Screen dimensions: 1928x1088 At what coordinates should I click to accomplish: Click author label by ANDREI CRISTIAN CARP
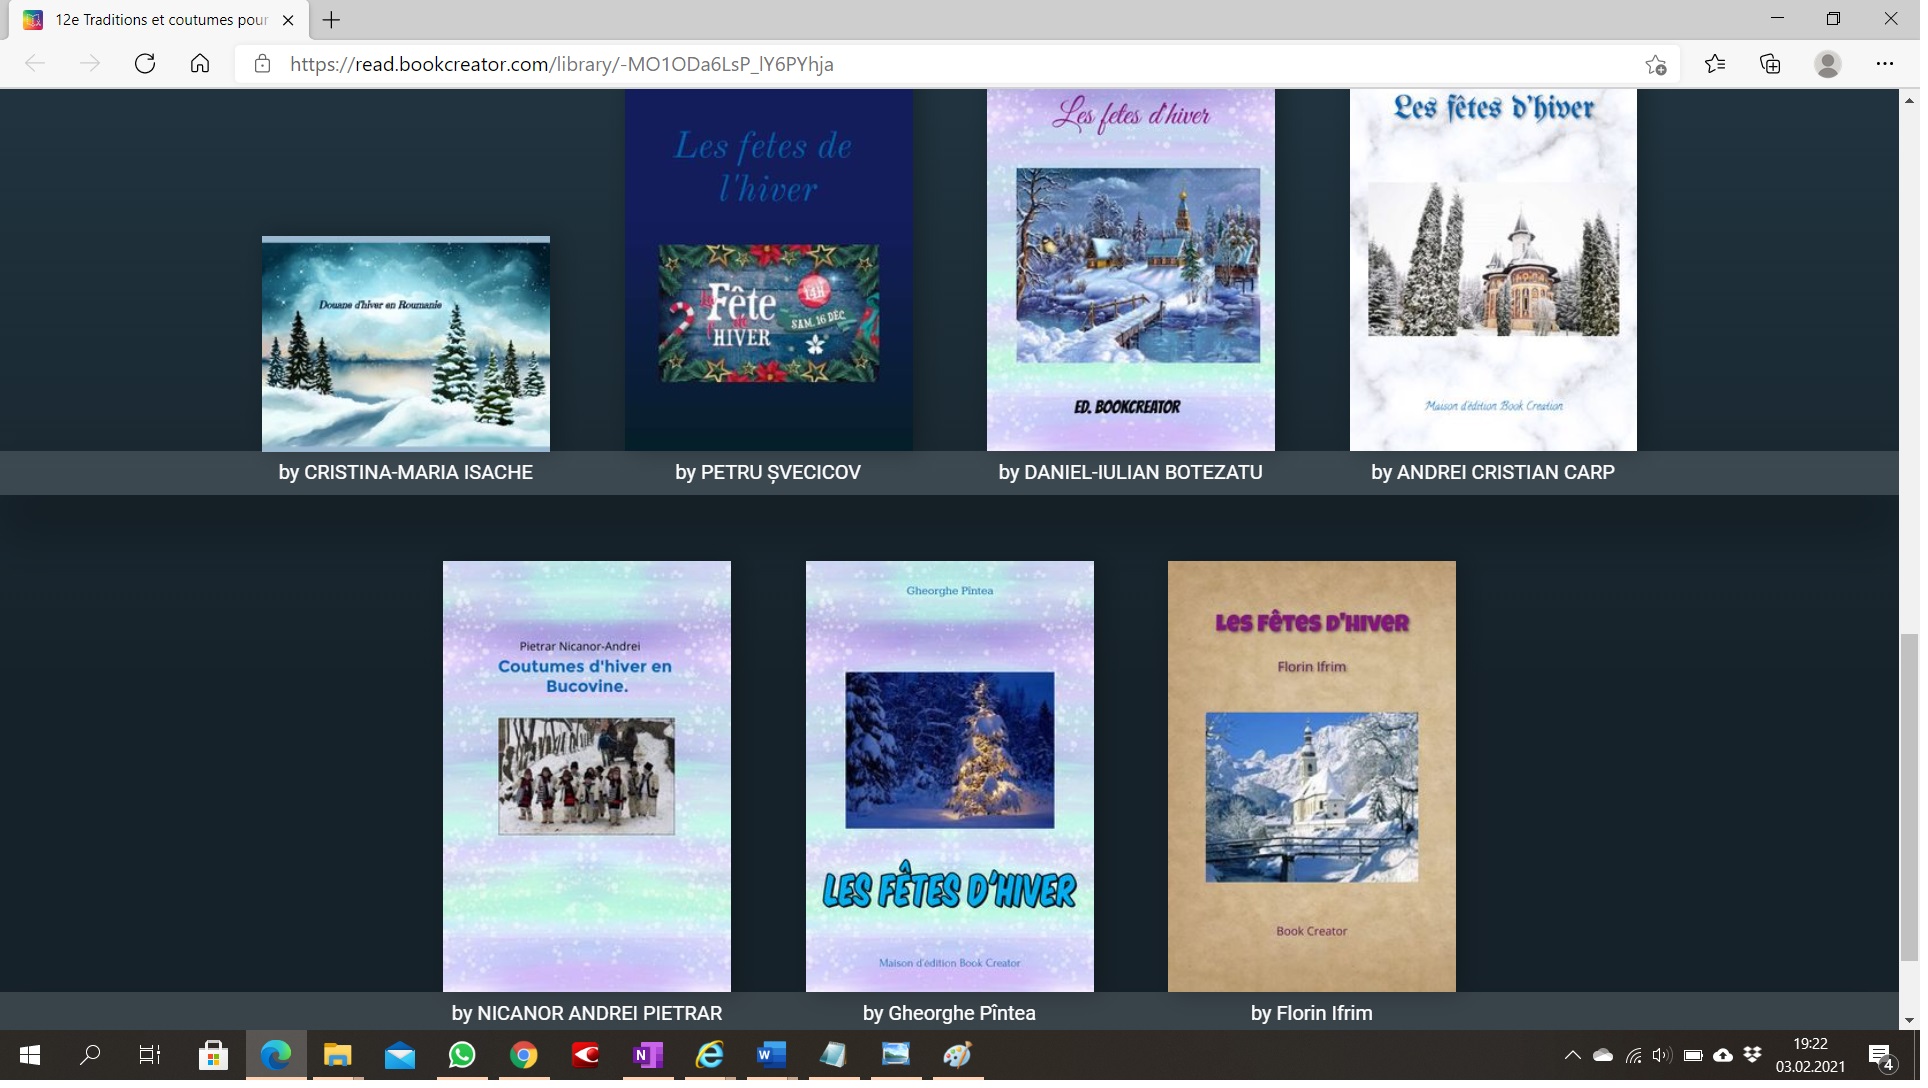[1492, 473]
